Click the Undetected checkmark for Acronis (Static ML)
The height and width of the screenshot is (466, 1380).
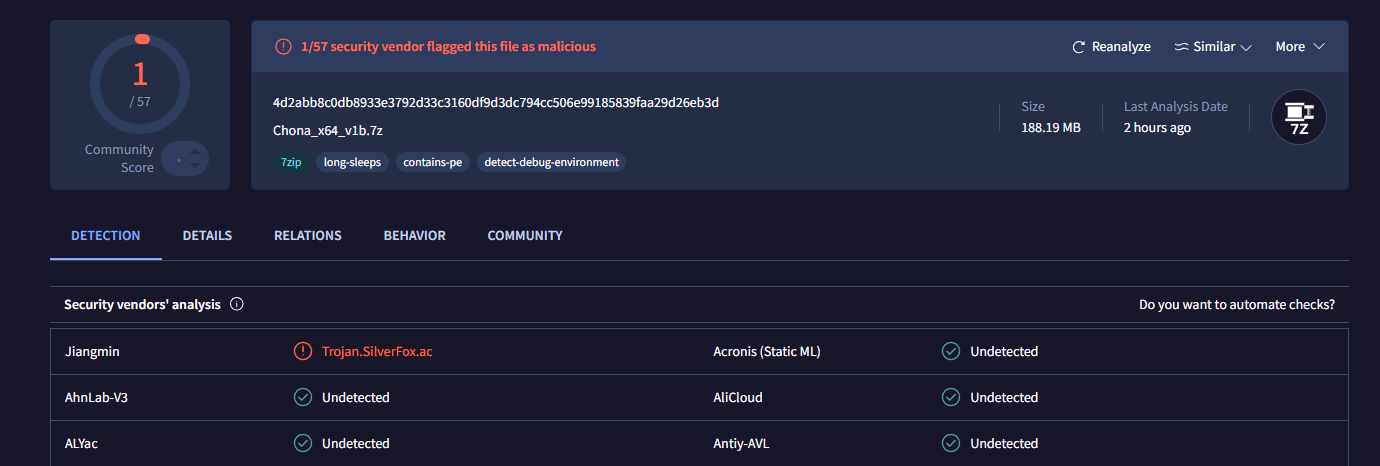point(951,352)
